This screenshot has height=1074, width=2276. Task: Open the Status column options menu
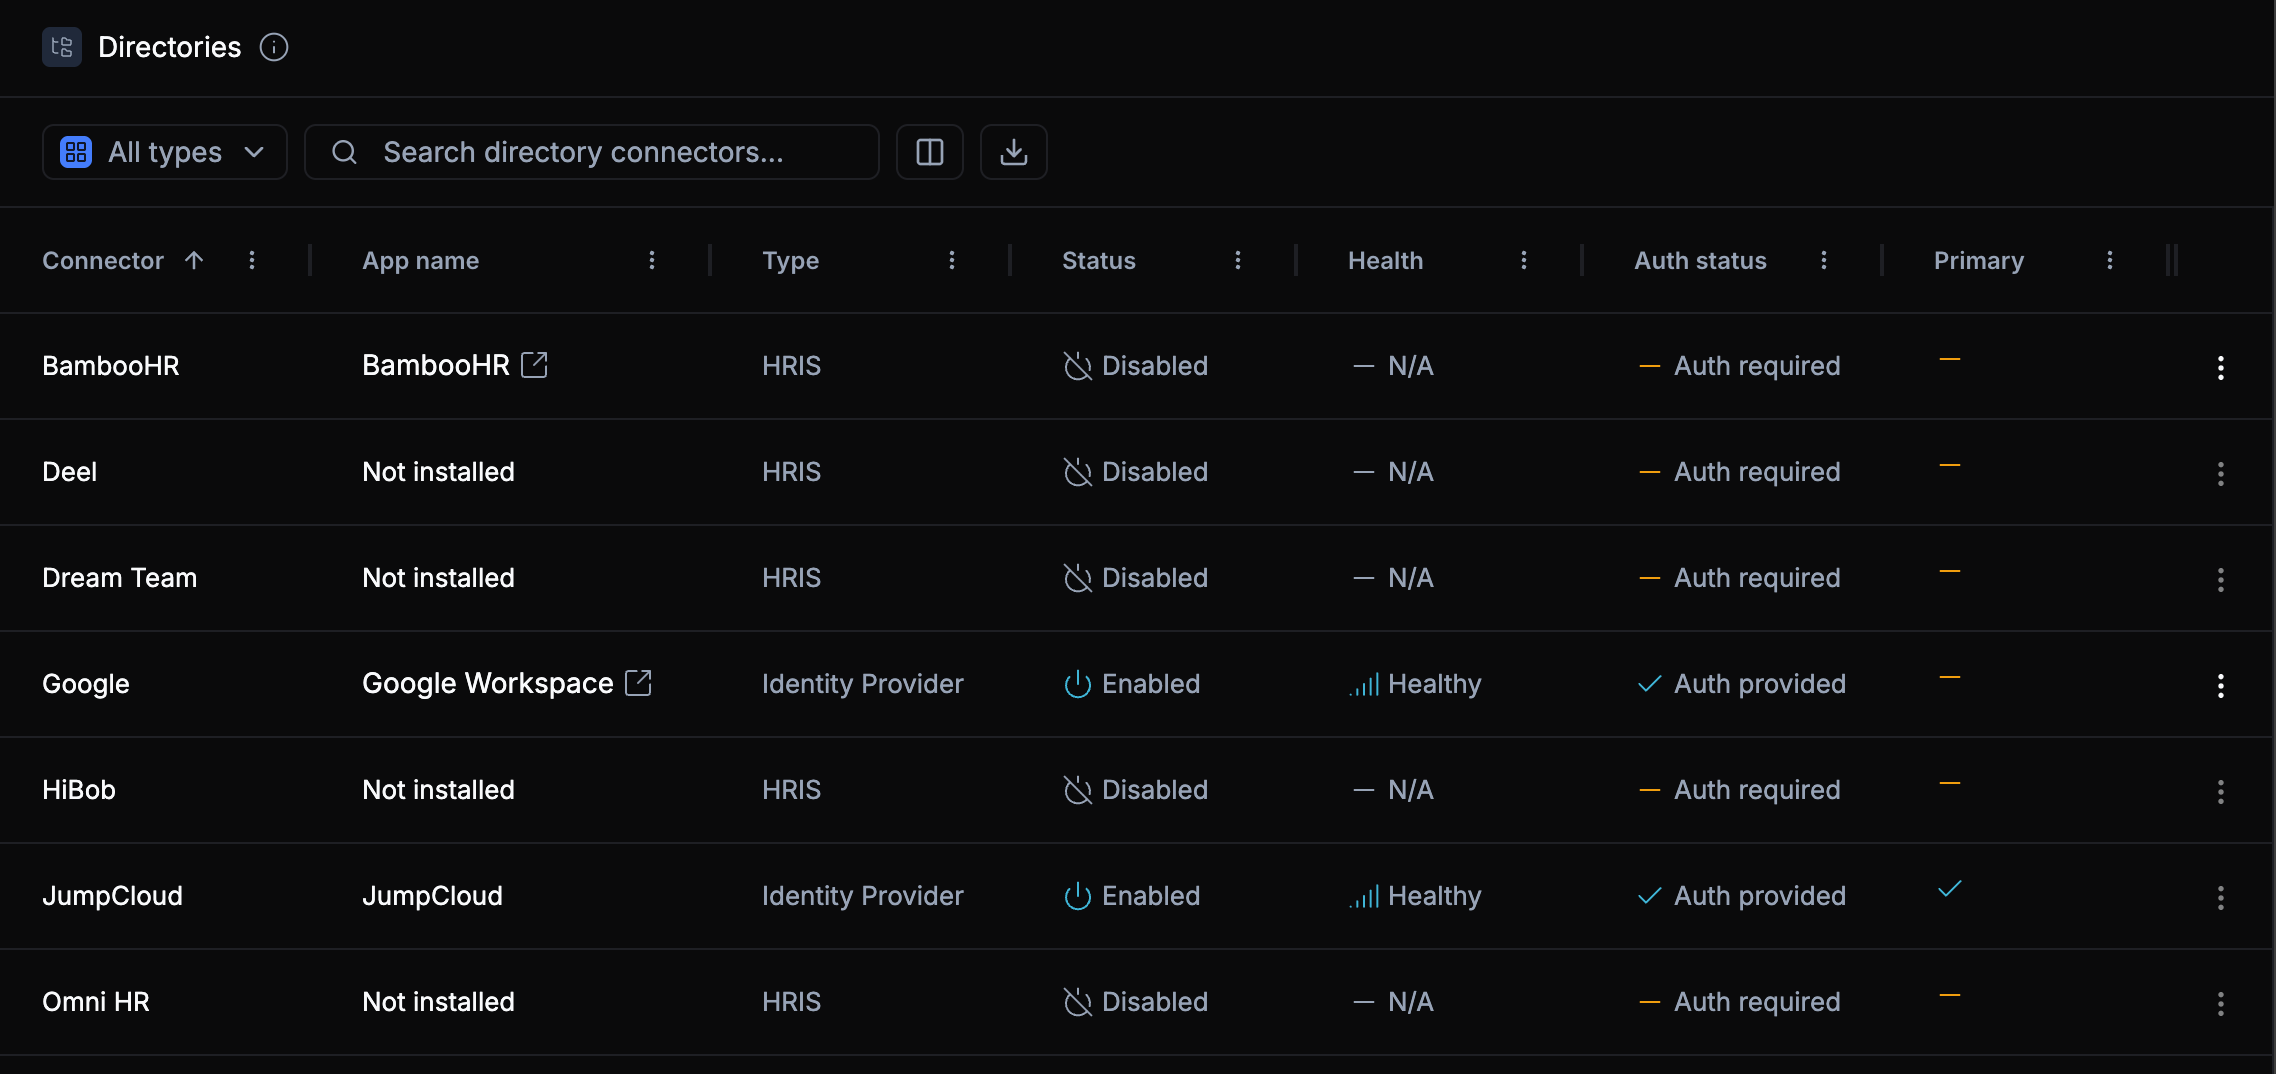tap(1238, 260)
